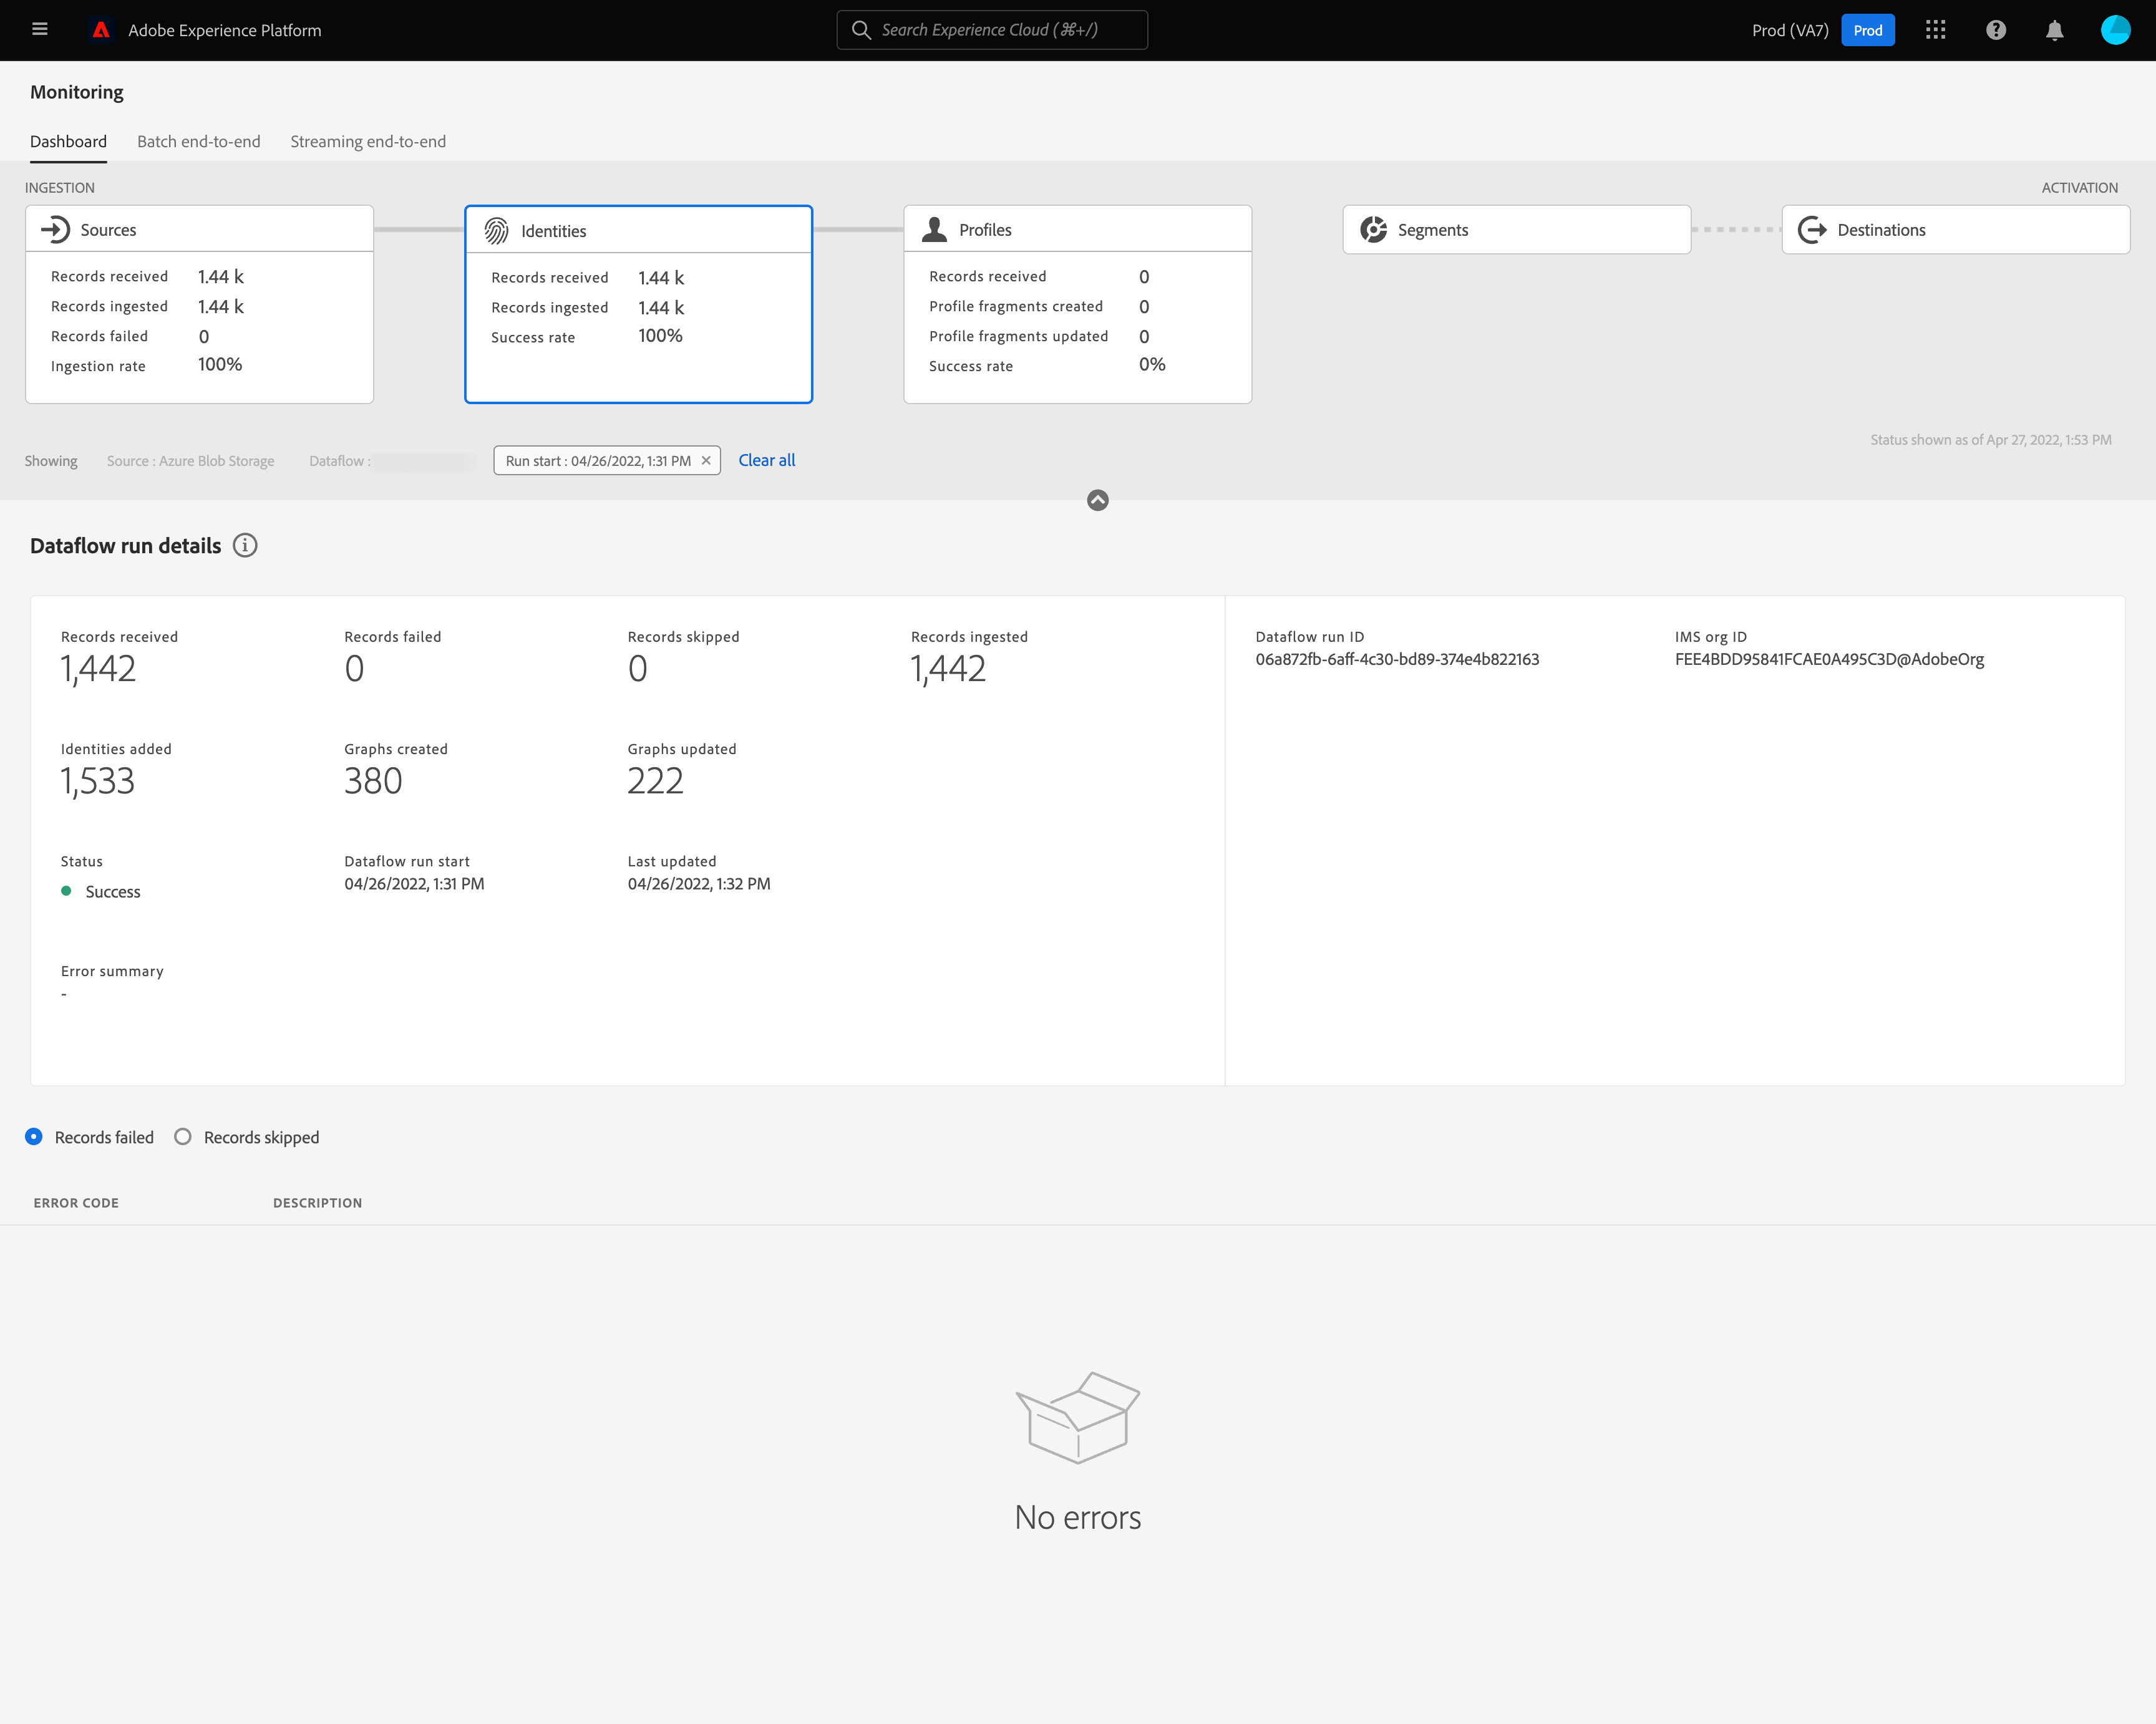
Task: Open the Prod sandbox switcher
Action: pos(1867,30)
